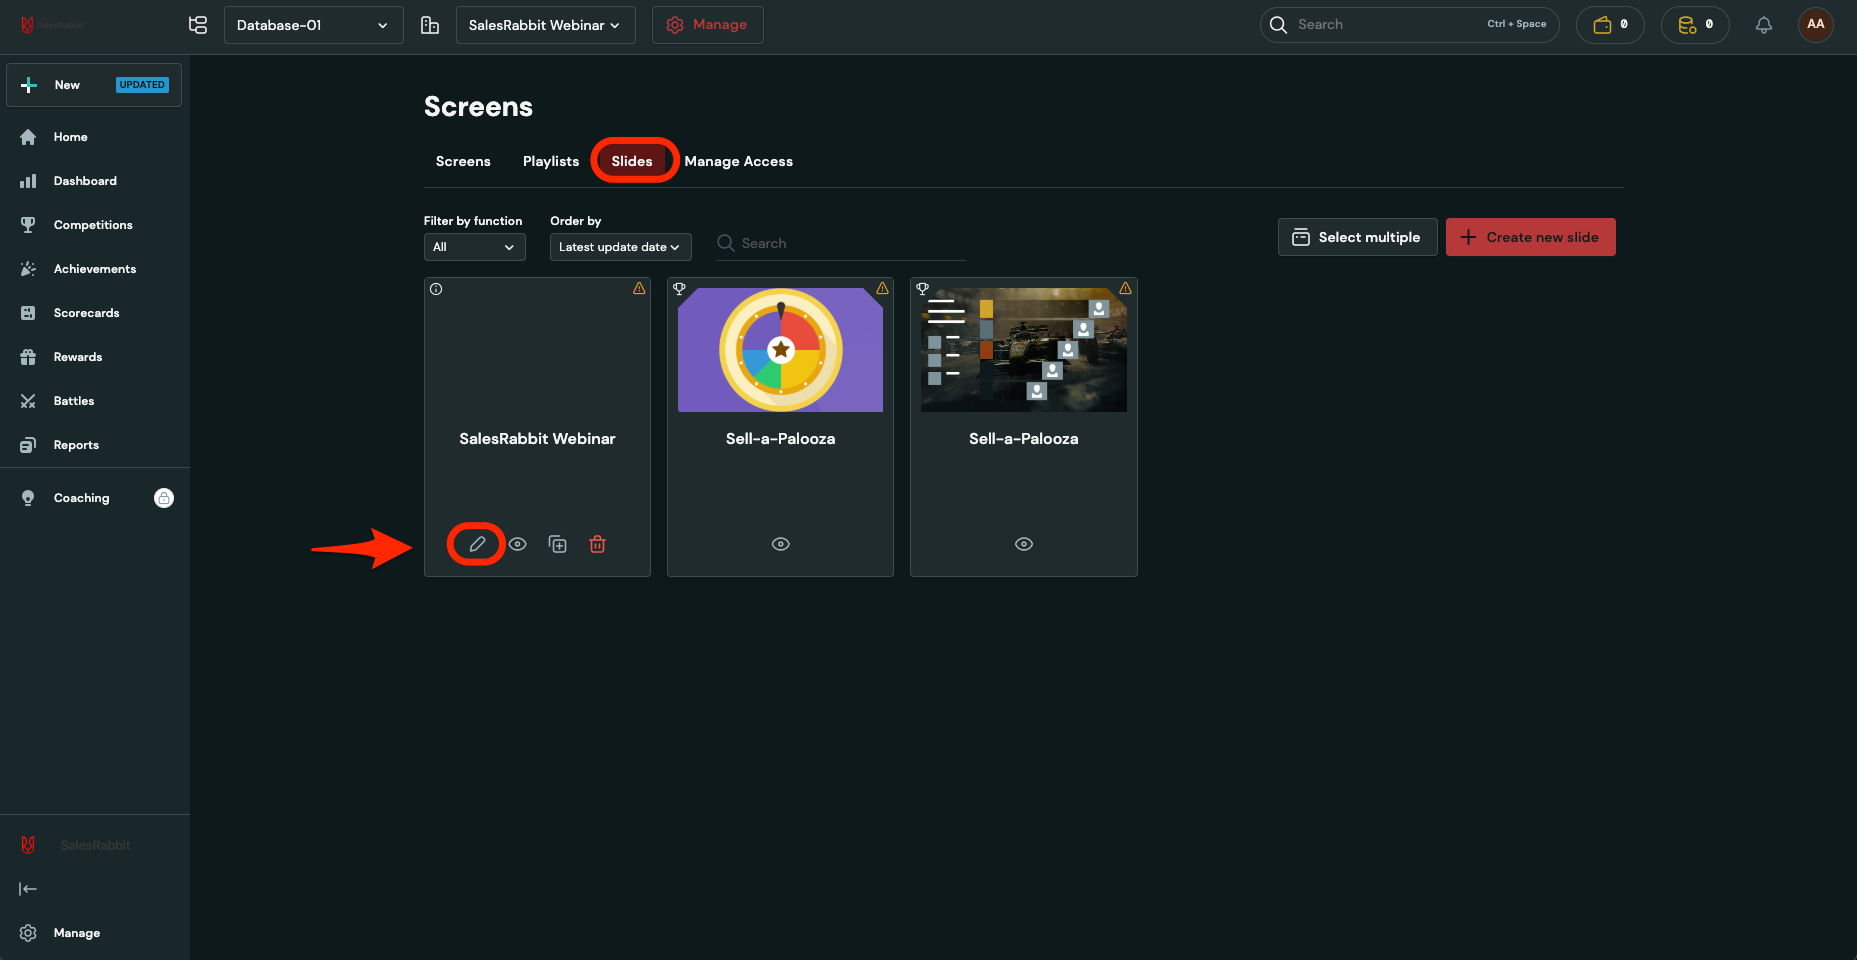Screen dimensions: 1857x960
Task: Preview the racing Sell-a-Palooza slide via eye icon
Action: click(1023, 544)
